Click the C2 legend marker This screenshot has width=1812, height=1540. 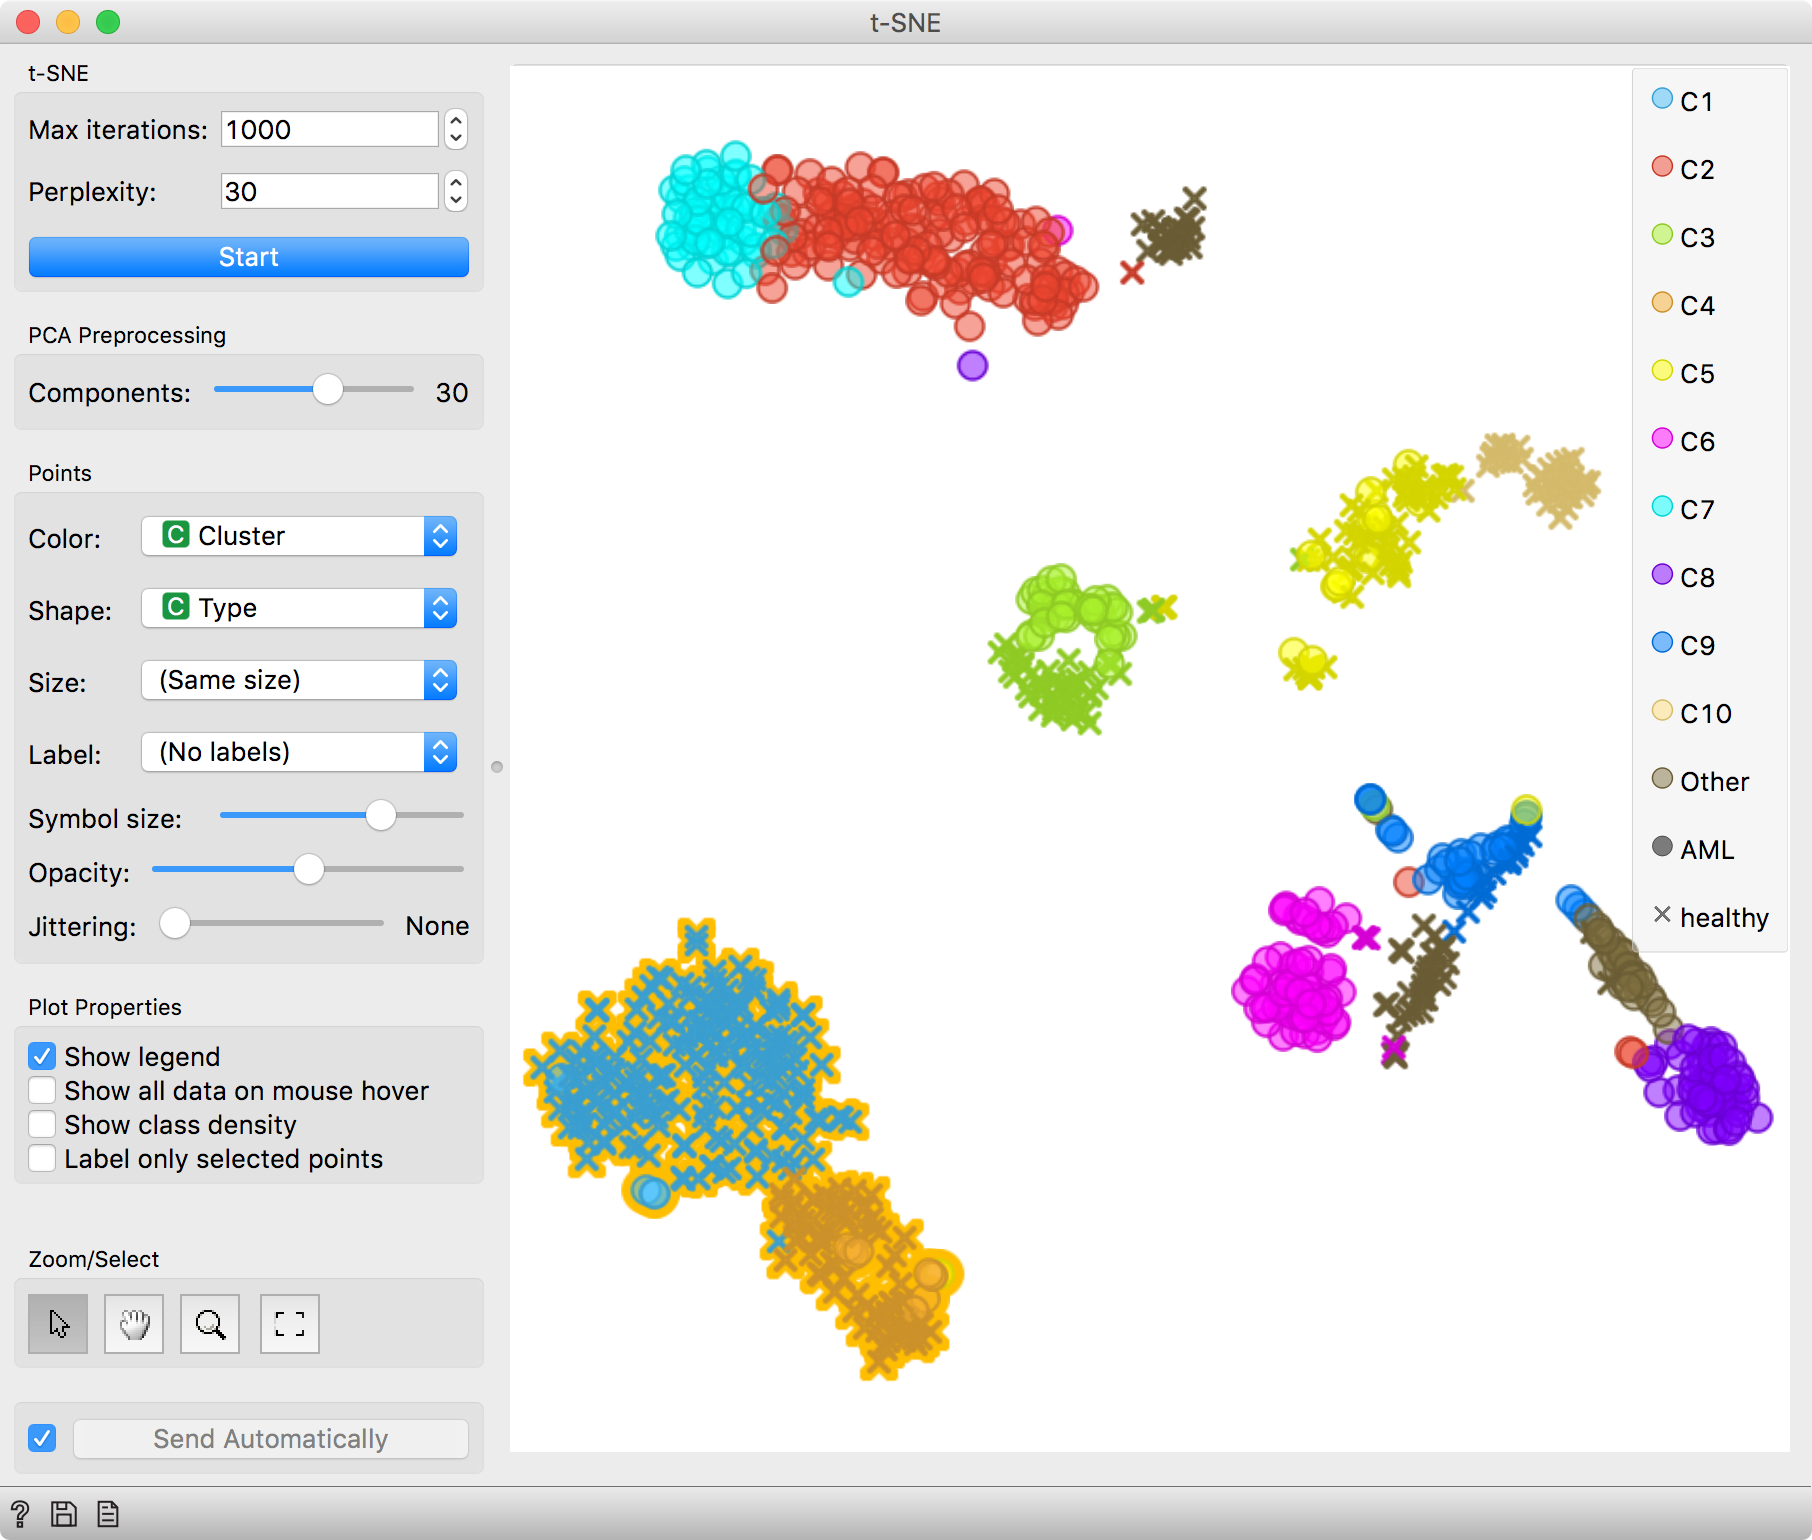coord(1662,167)
